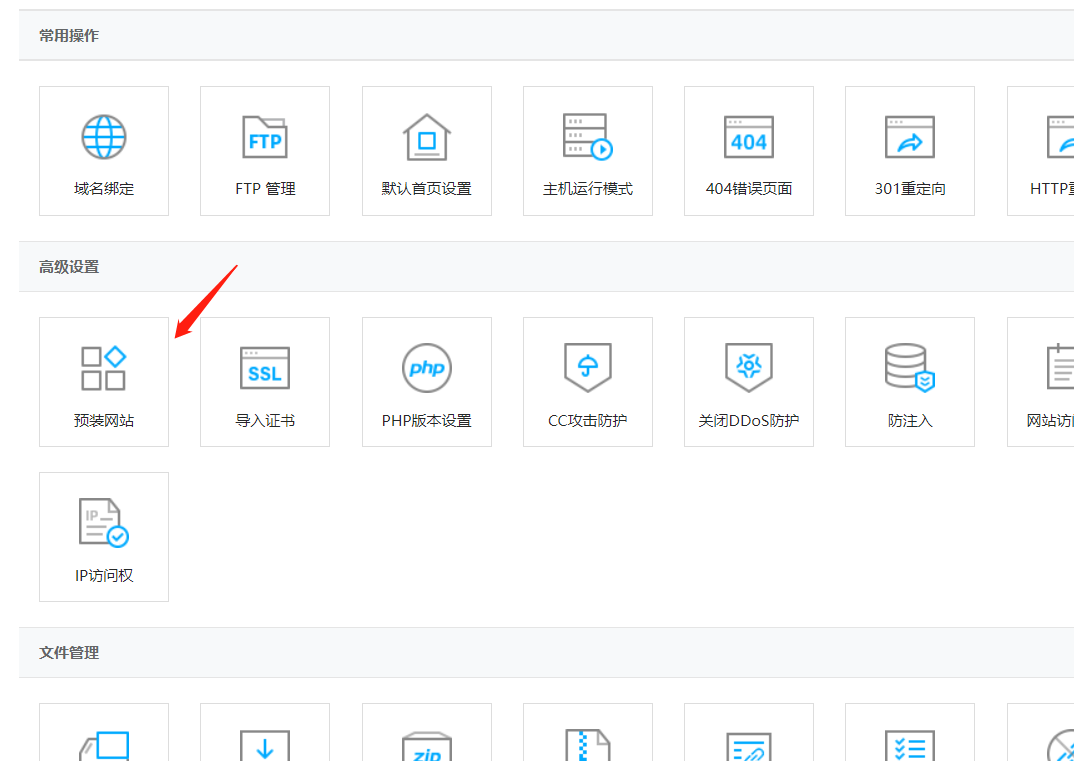
Task: Click the zip icon tile under 文件管理
Action: point(427,732)
